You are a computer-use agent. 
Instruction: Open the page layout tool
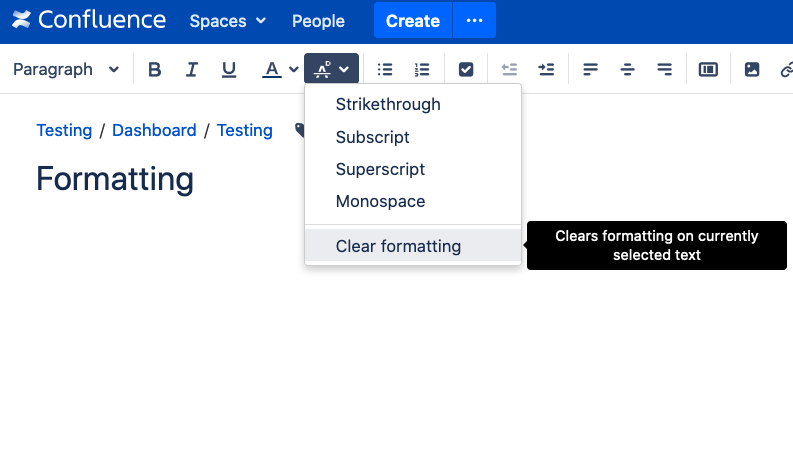pos(708,69)
